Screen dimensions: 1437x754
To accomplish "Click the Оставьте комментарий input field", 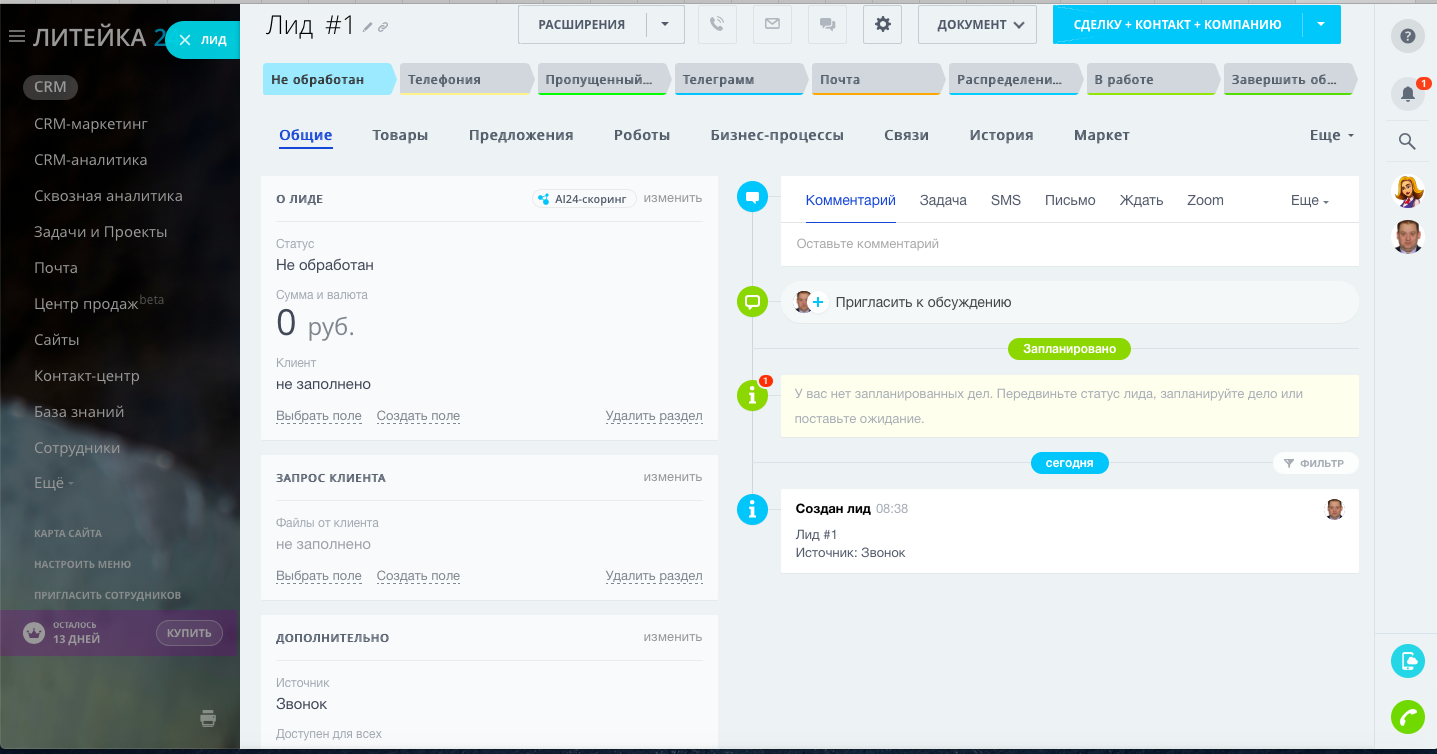I will pyautogui.click(x=1069, y=244).
